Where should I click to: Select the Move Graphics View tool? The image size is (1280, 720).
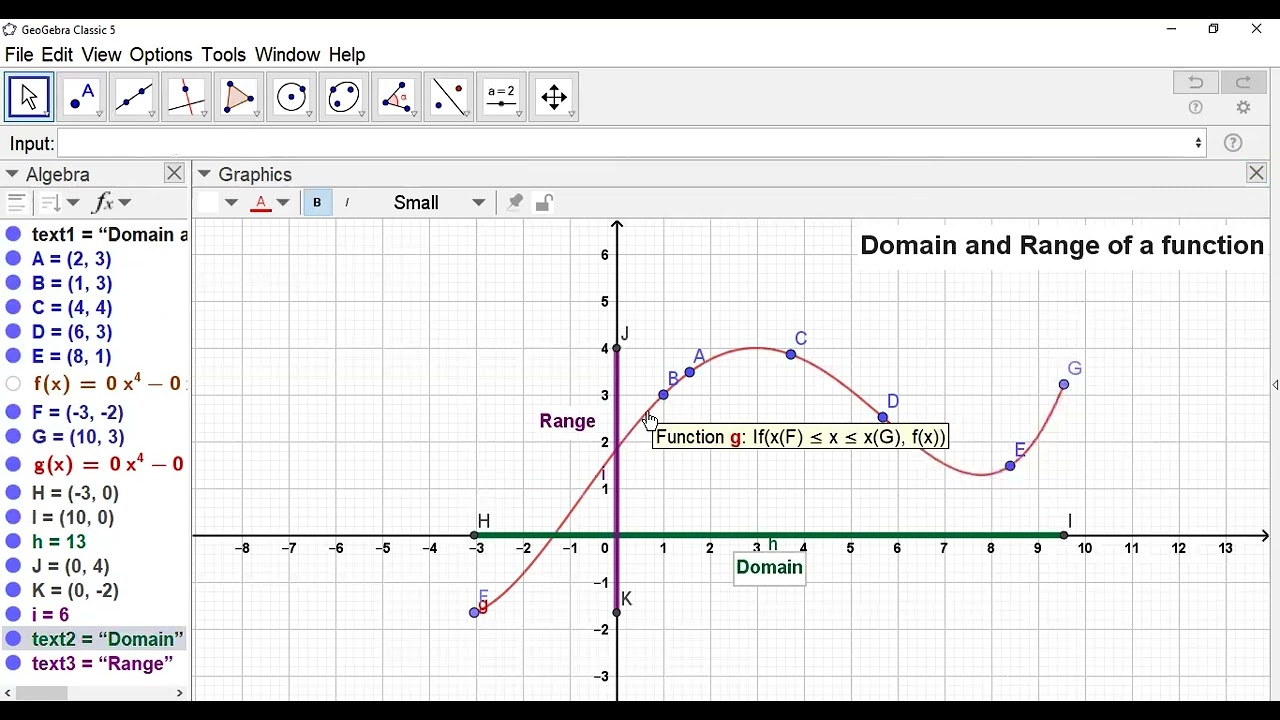point(553,97)
